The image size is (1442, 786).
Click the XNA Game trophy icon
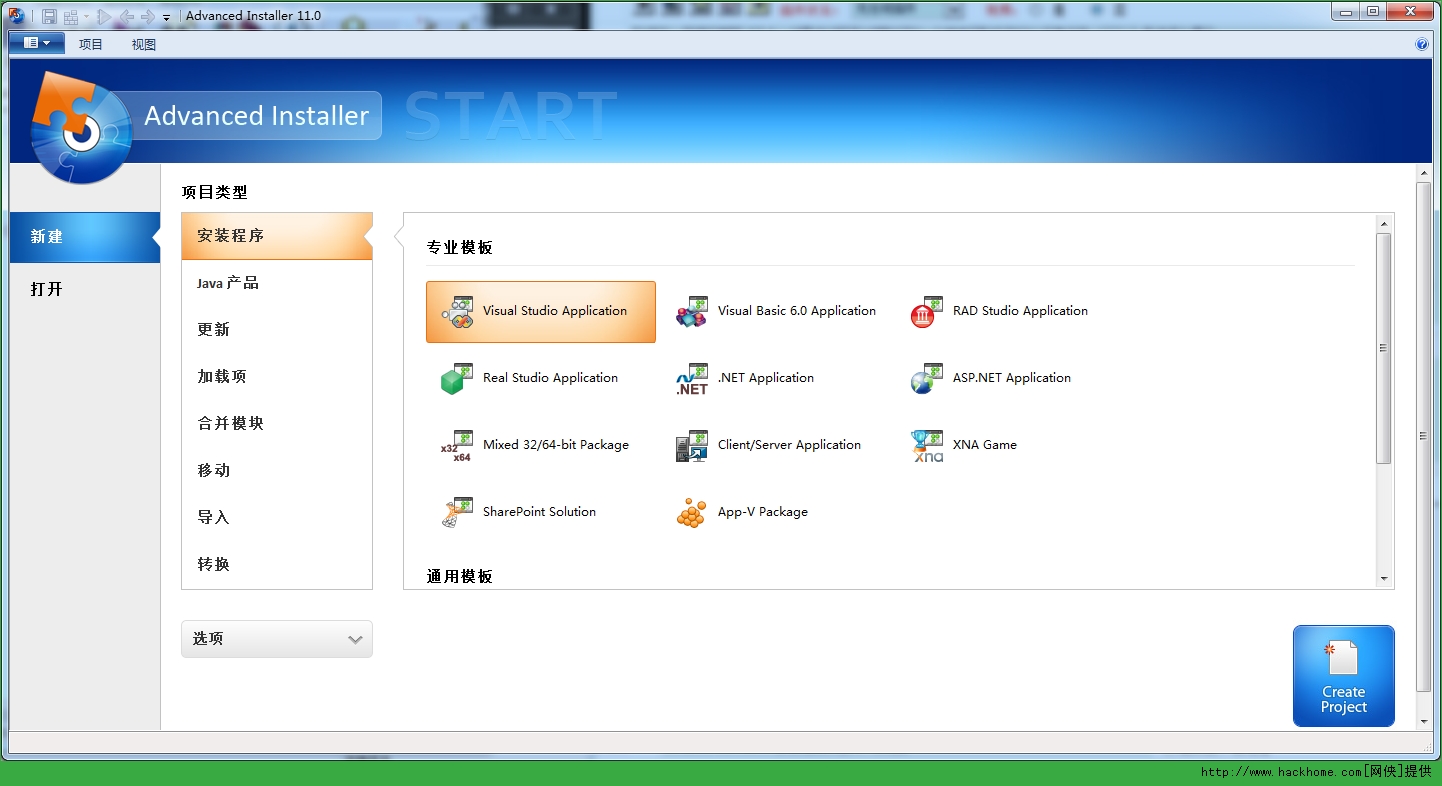point(927,446)
